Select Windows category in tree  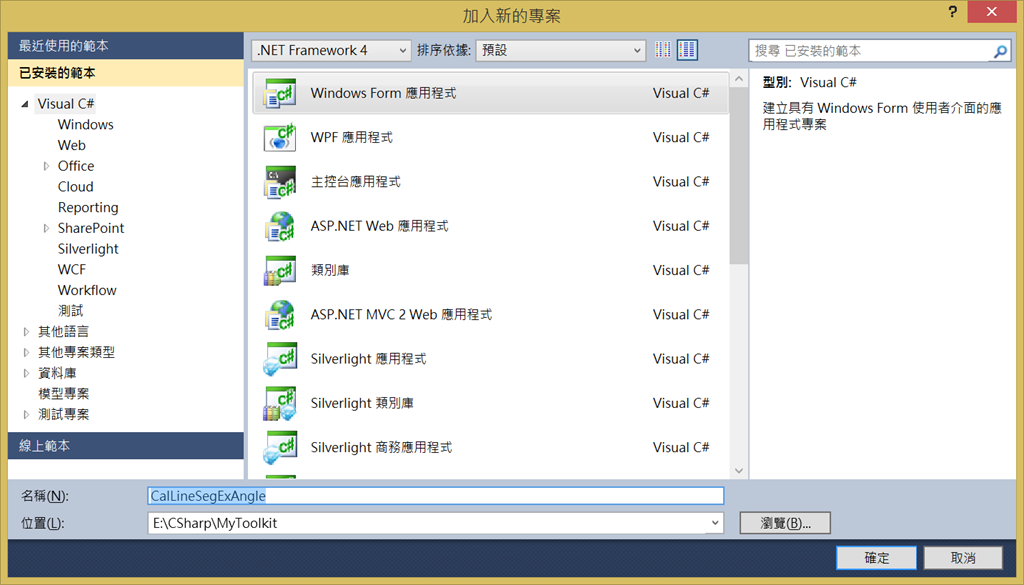pyautogui.click(x=86, y=124)
